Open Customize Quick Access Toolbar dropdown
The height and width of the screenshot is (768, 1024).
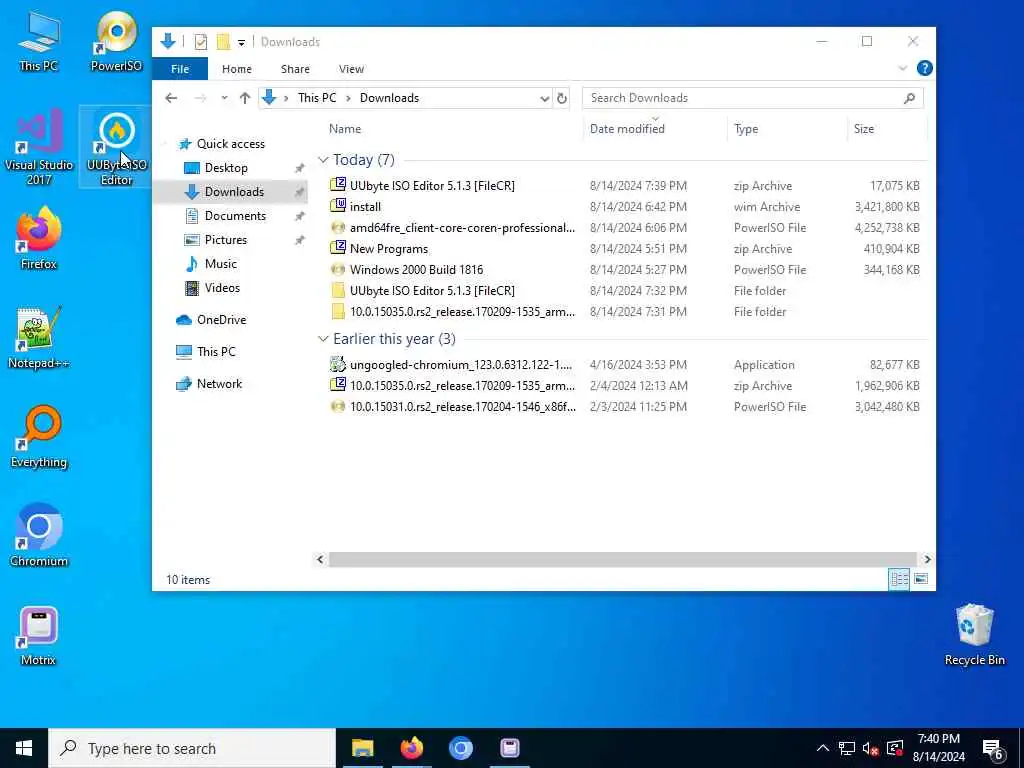[x=241, y=43]
